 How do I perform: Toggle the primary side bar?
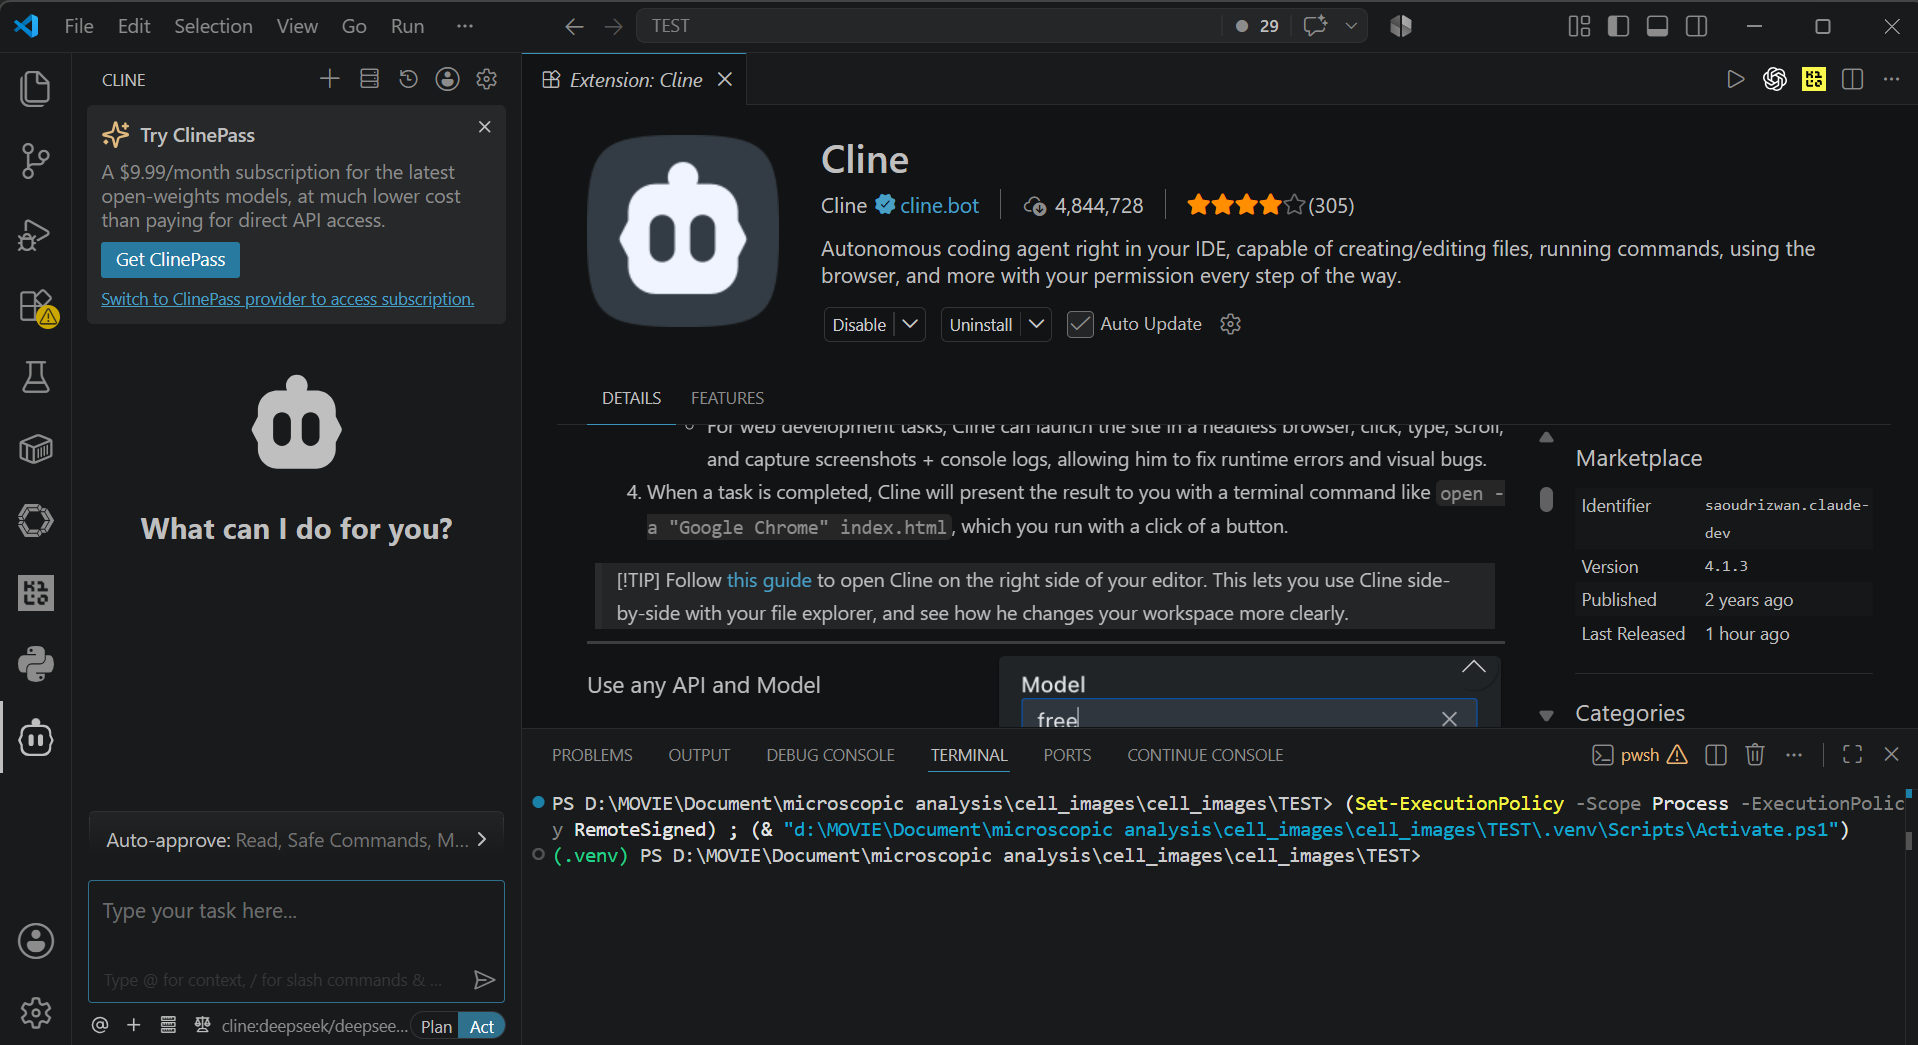pos(1618,27)
